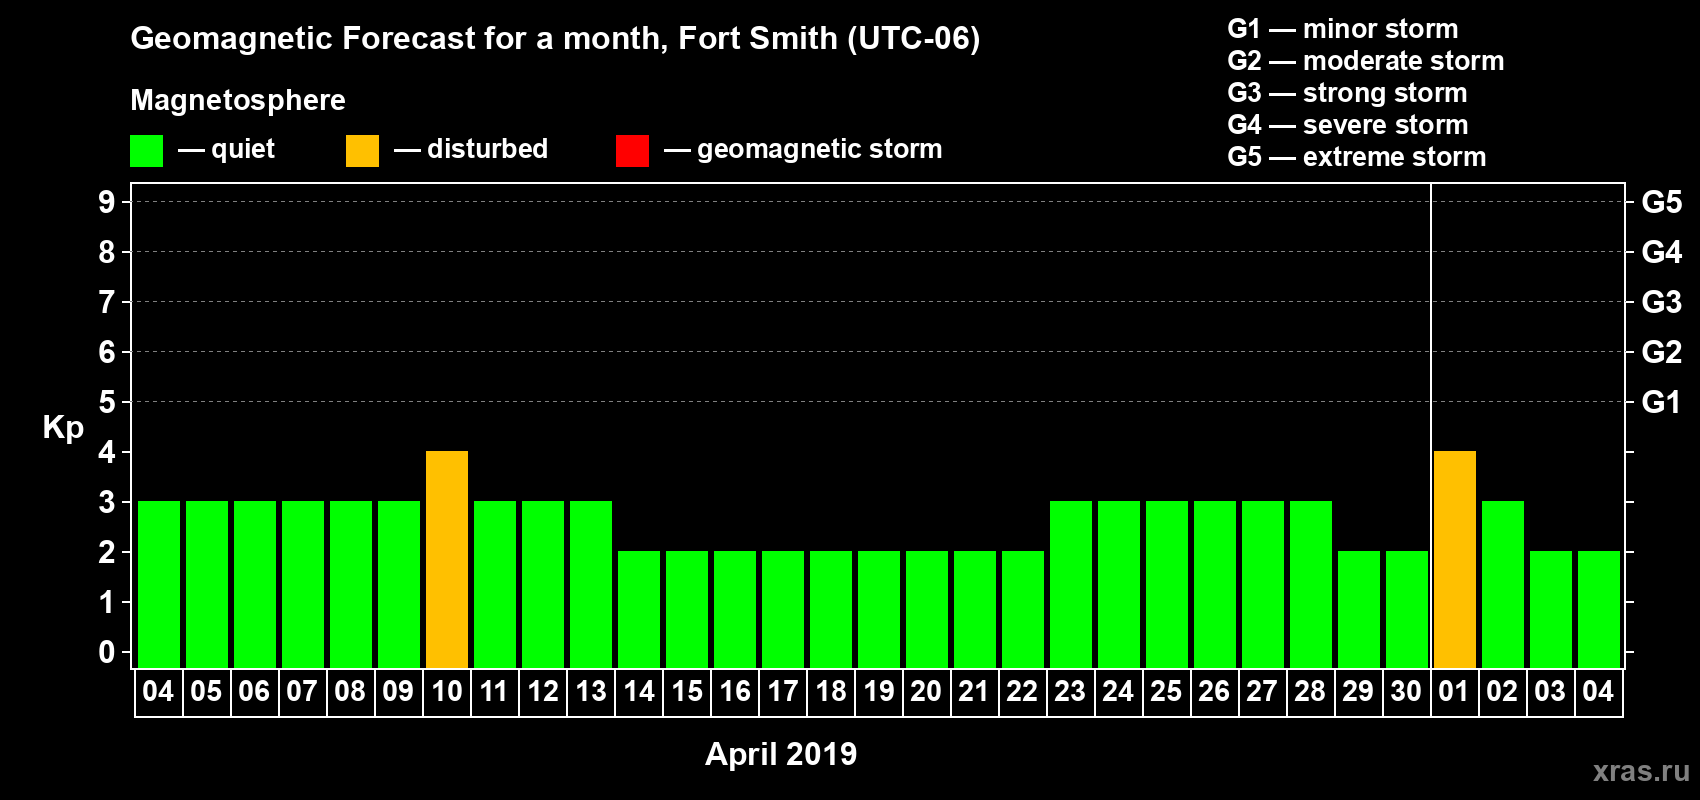This screenshot has height=800, width=1700.
Task: Click the Kp axis value 7
Action: pos(107,302)
